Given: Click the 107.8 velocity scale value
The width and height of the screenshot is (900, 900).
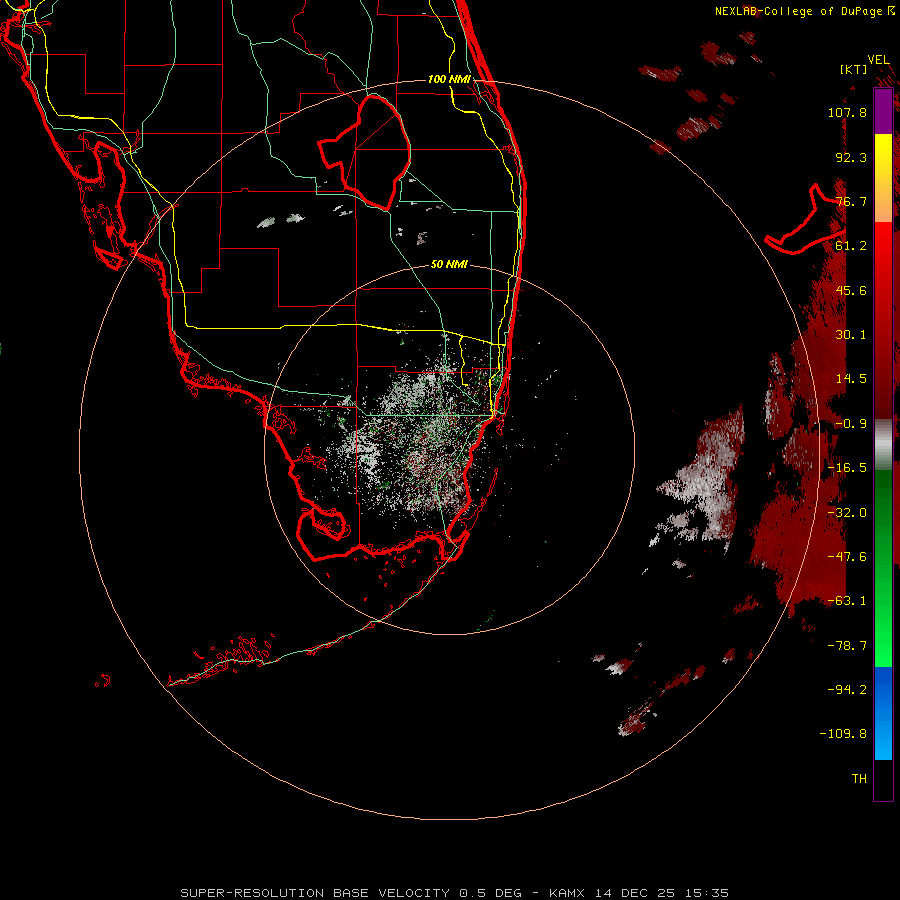Looking at the screenshot, I should click(x=847, y=112).
